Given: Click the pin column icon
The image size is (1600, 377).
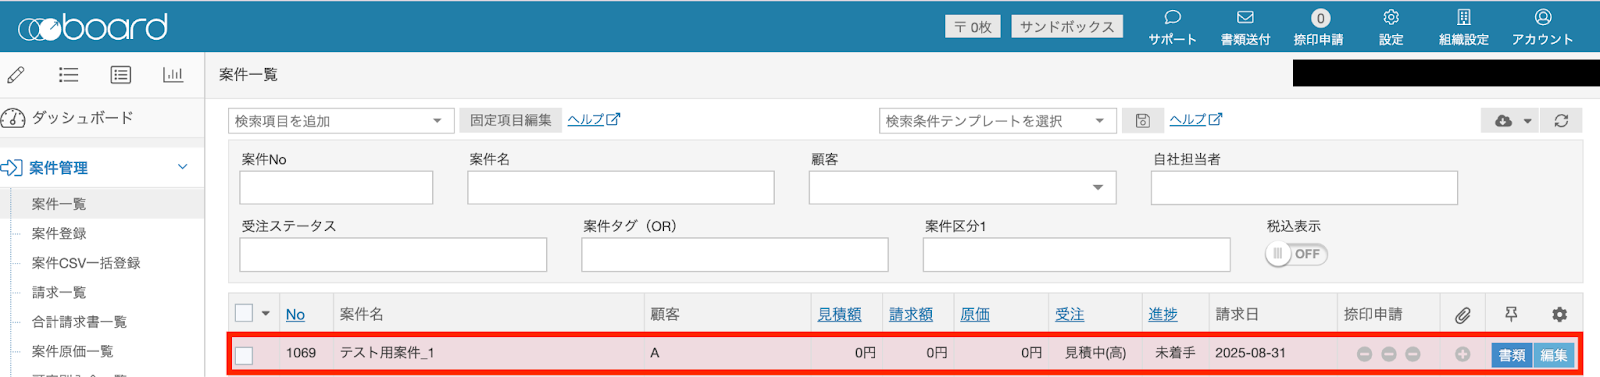Looking at the screenshot, I should pyautogui.click(x=1511, y=314).
